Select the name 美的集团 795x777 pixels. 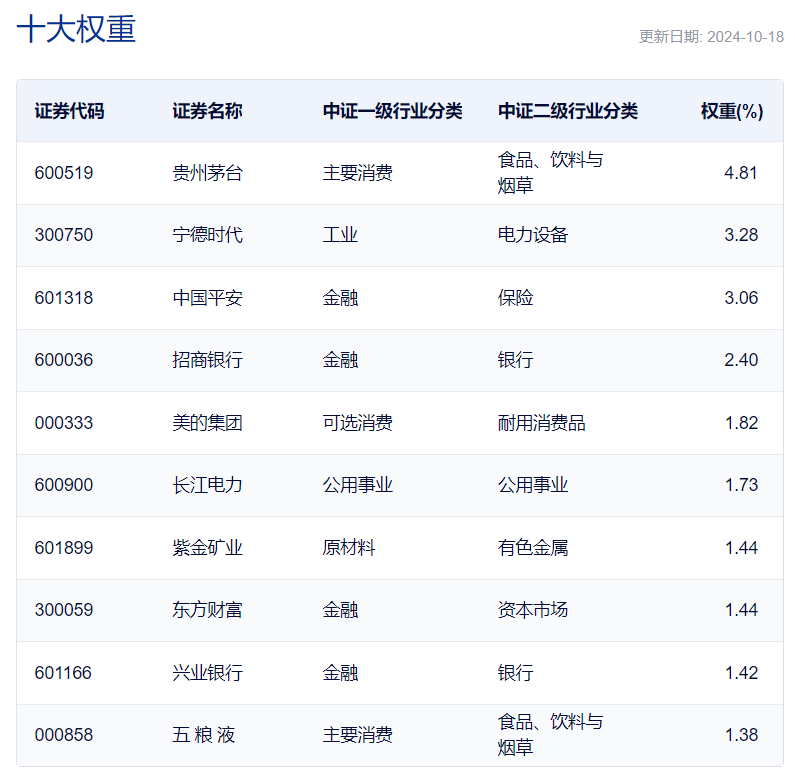point(207,422)
